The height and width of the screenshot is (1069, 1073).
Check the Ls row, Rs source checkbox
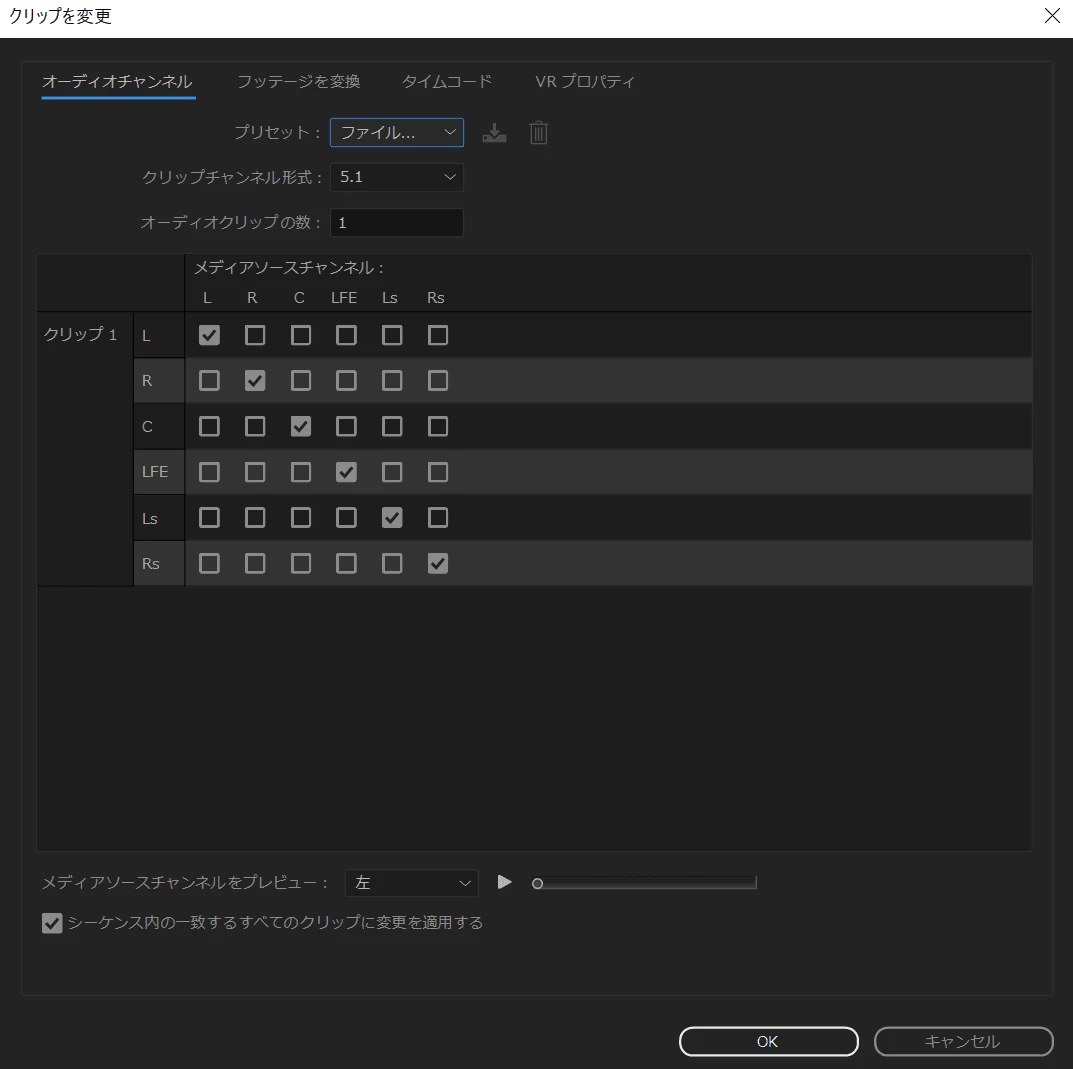pos(438,517)
